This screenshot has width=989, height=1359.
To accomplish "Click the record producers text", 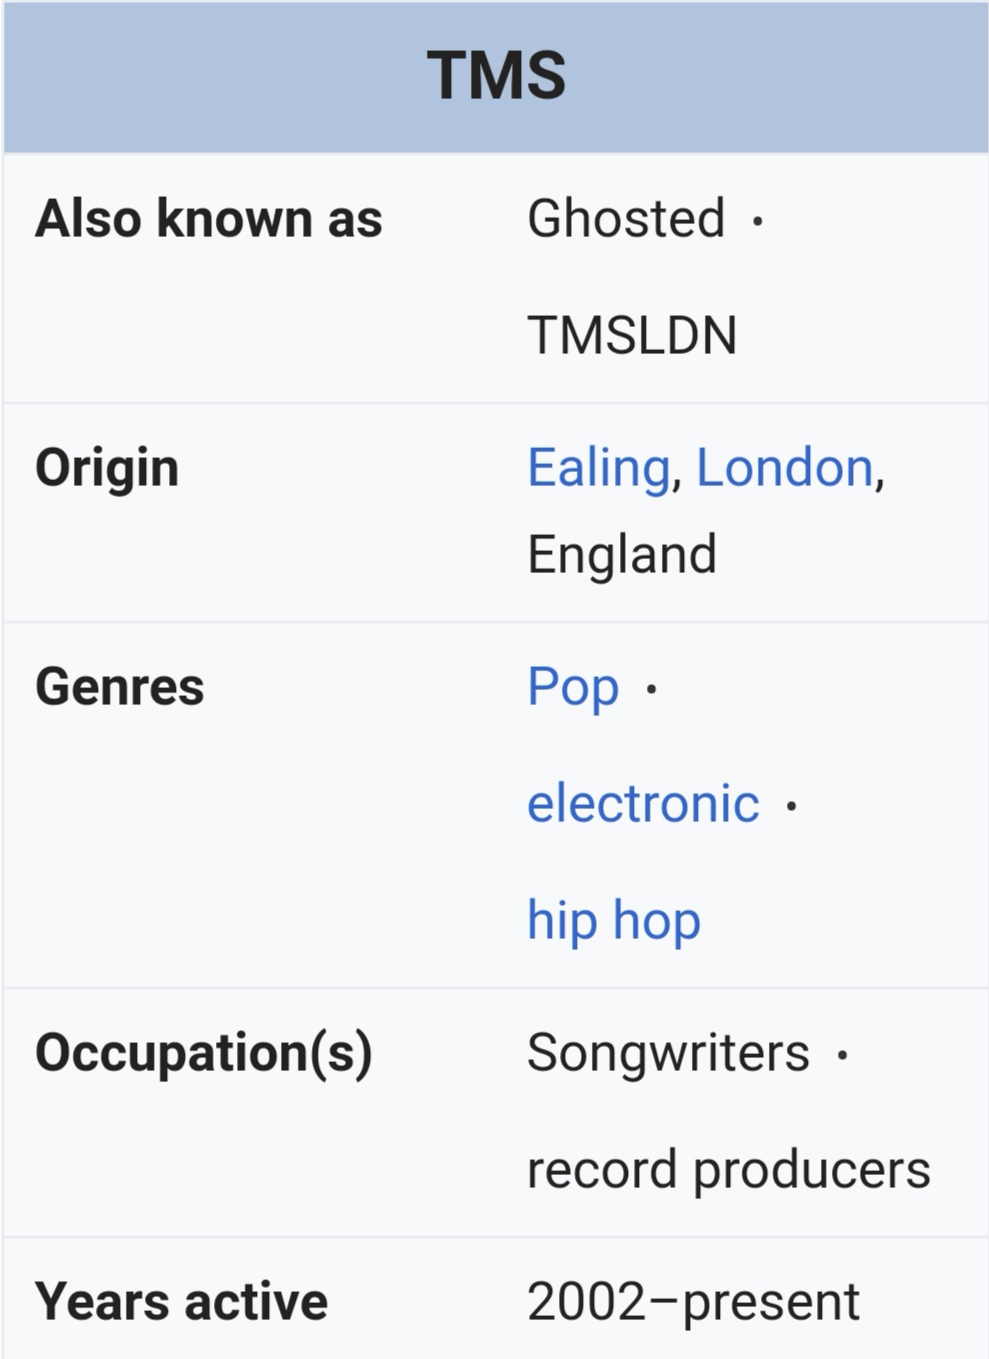I will [x=729, y=1171].
